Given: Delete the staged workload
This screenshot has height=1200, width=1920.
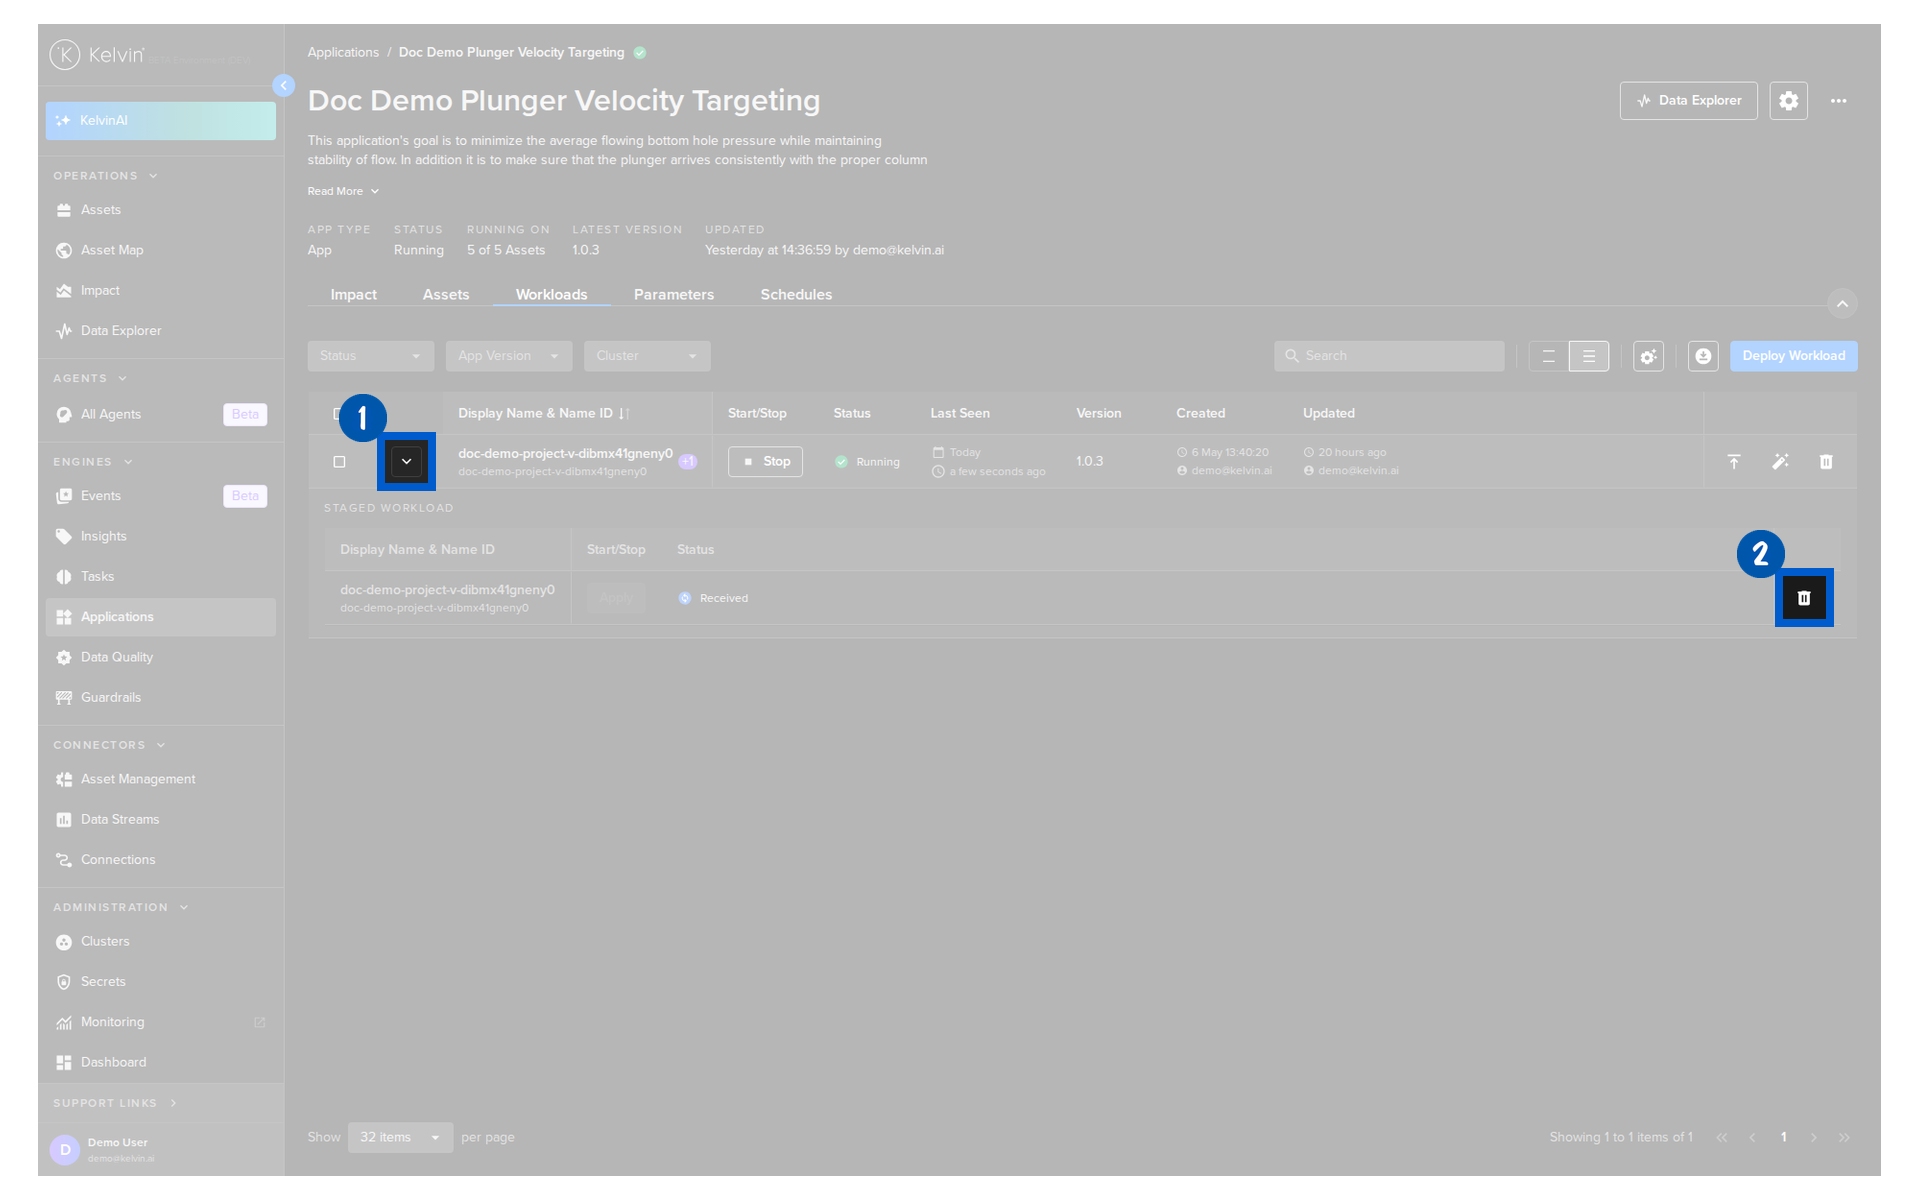Looking at the screenshot, I should point(1804,598).
